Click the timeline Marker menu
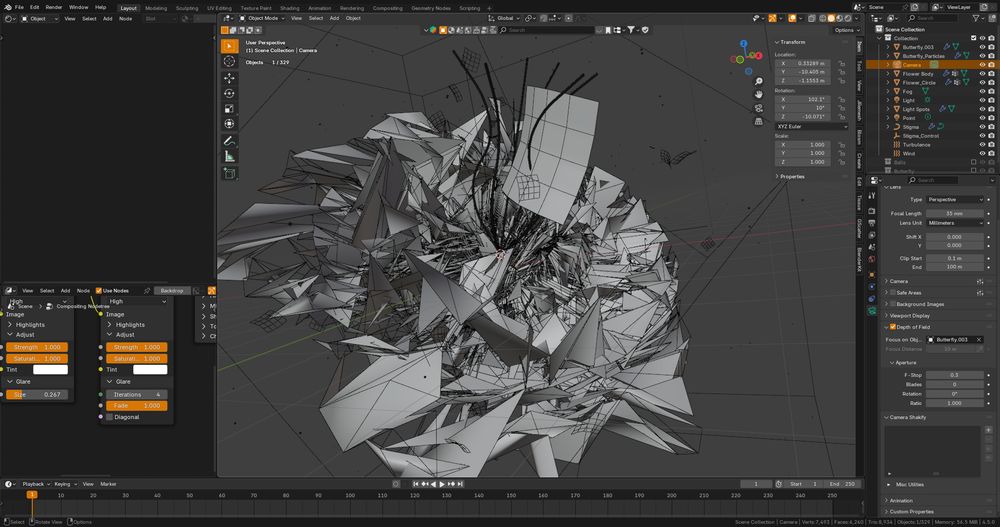The width and height of the screenshot is (1000, 527). pos(108,484)
